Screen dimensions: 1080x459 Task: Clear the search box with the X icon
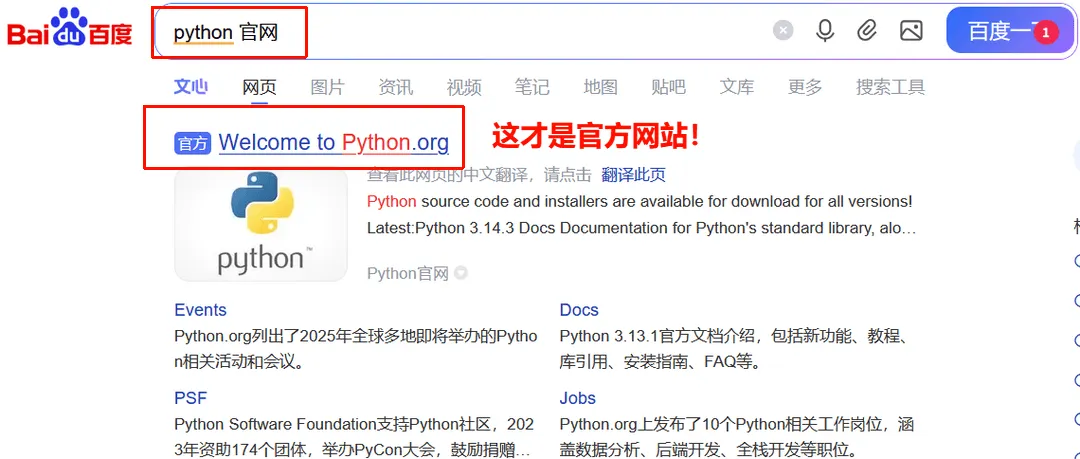pos(782,30)
